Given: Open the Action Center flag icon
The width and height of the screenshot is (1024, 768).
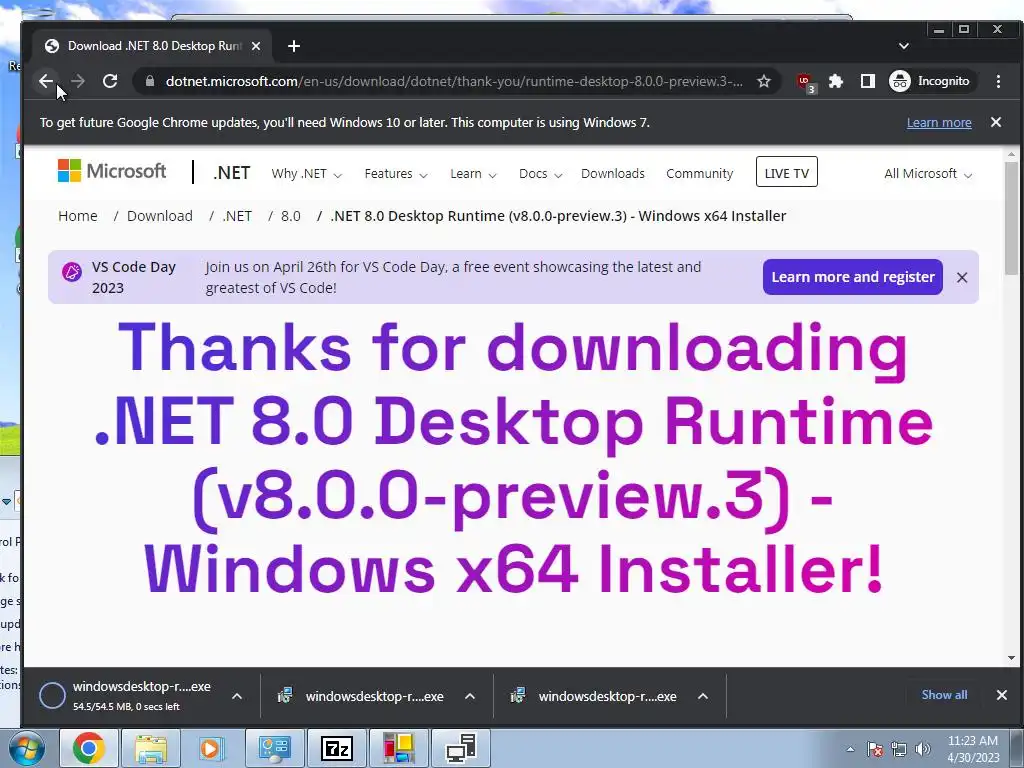Looking at the screenshot, I should click(875, 749).
